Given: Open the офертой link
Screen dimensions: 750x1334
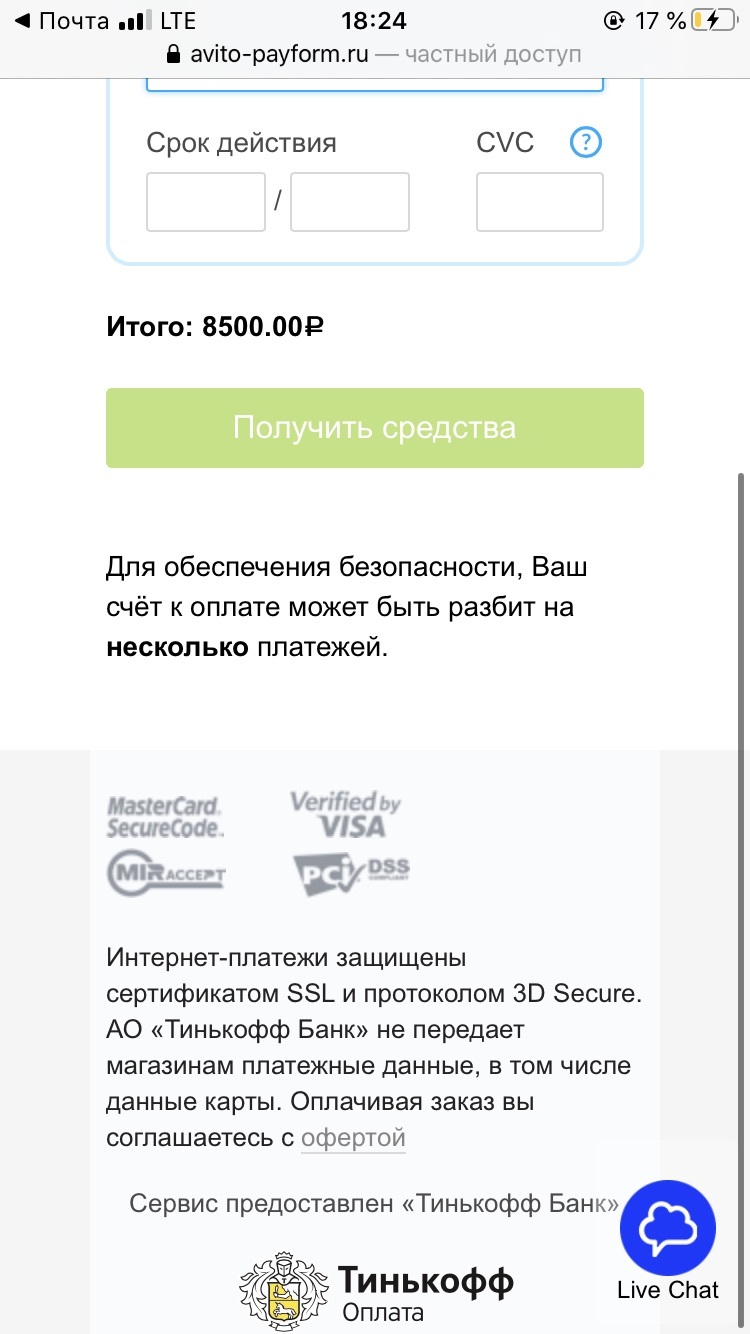Looking at the screenshot, I should click(353, 1137).
